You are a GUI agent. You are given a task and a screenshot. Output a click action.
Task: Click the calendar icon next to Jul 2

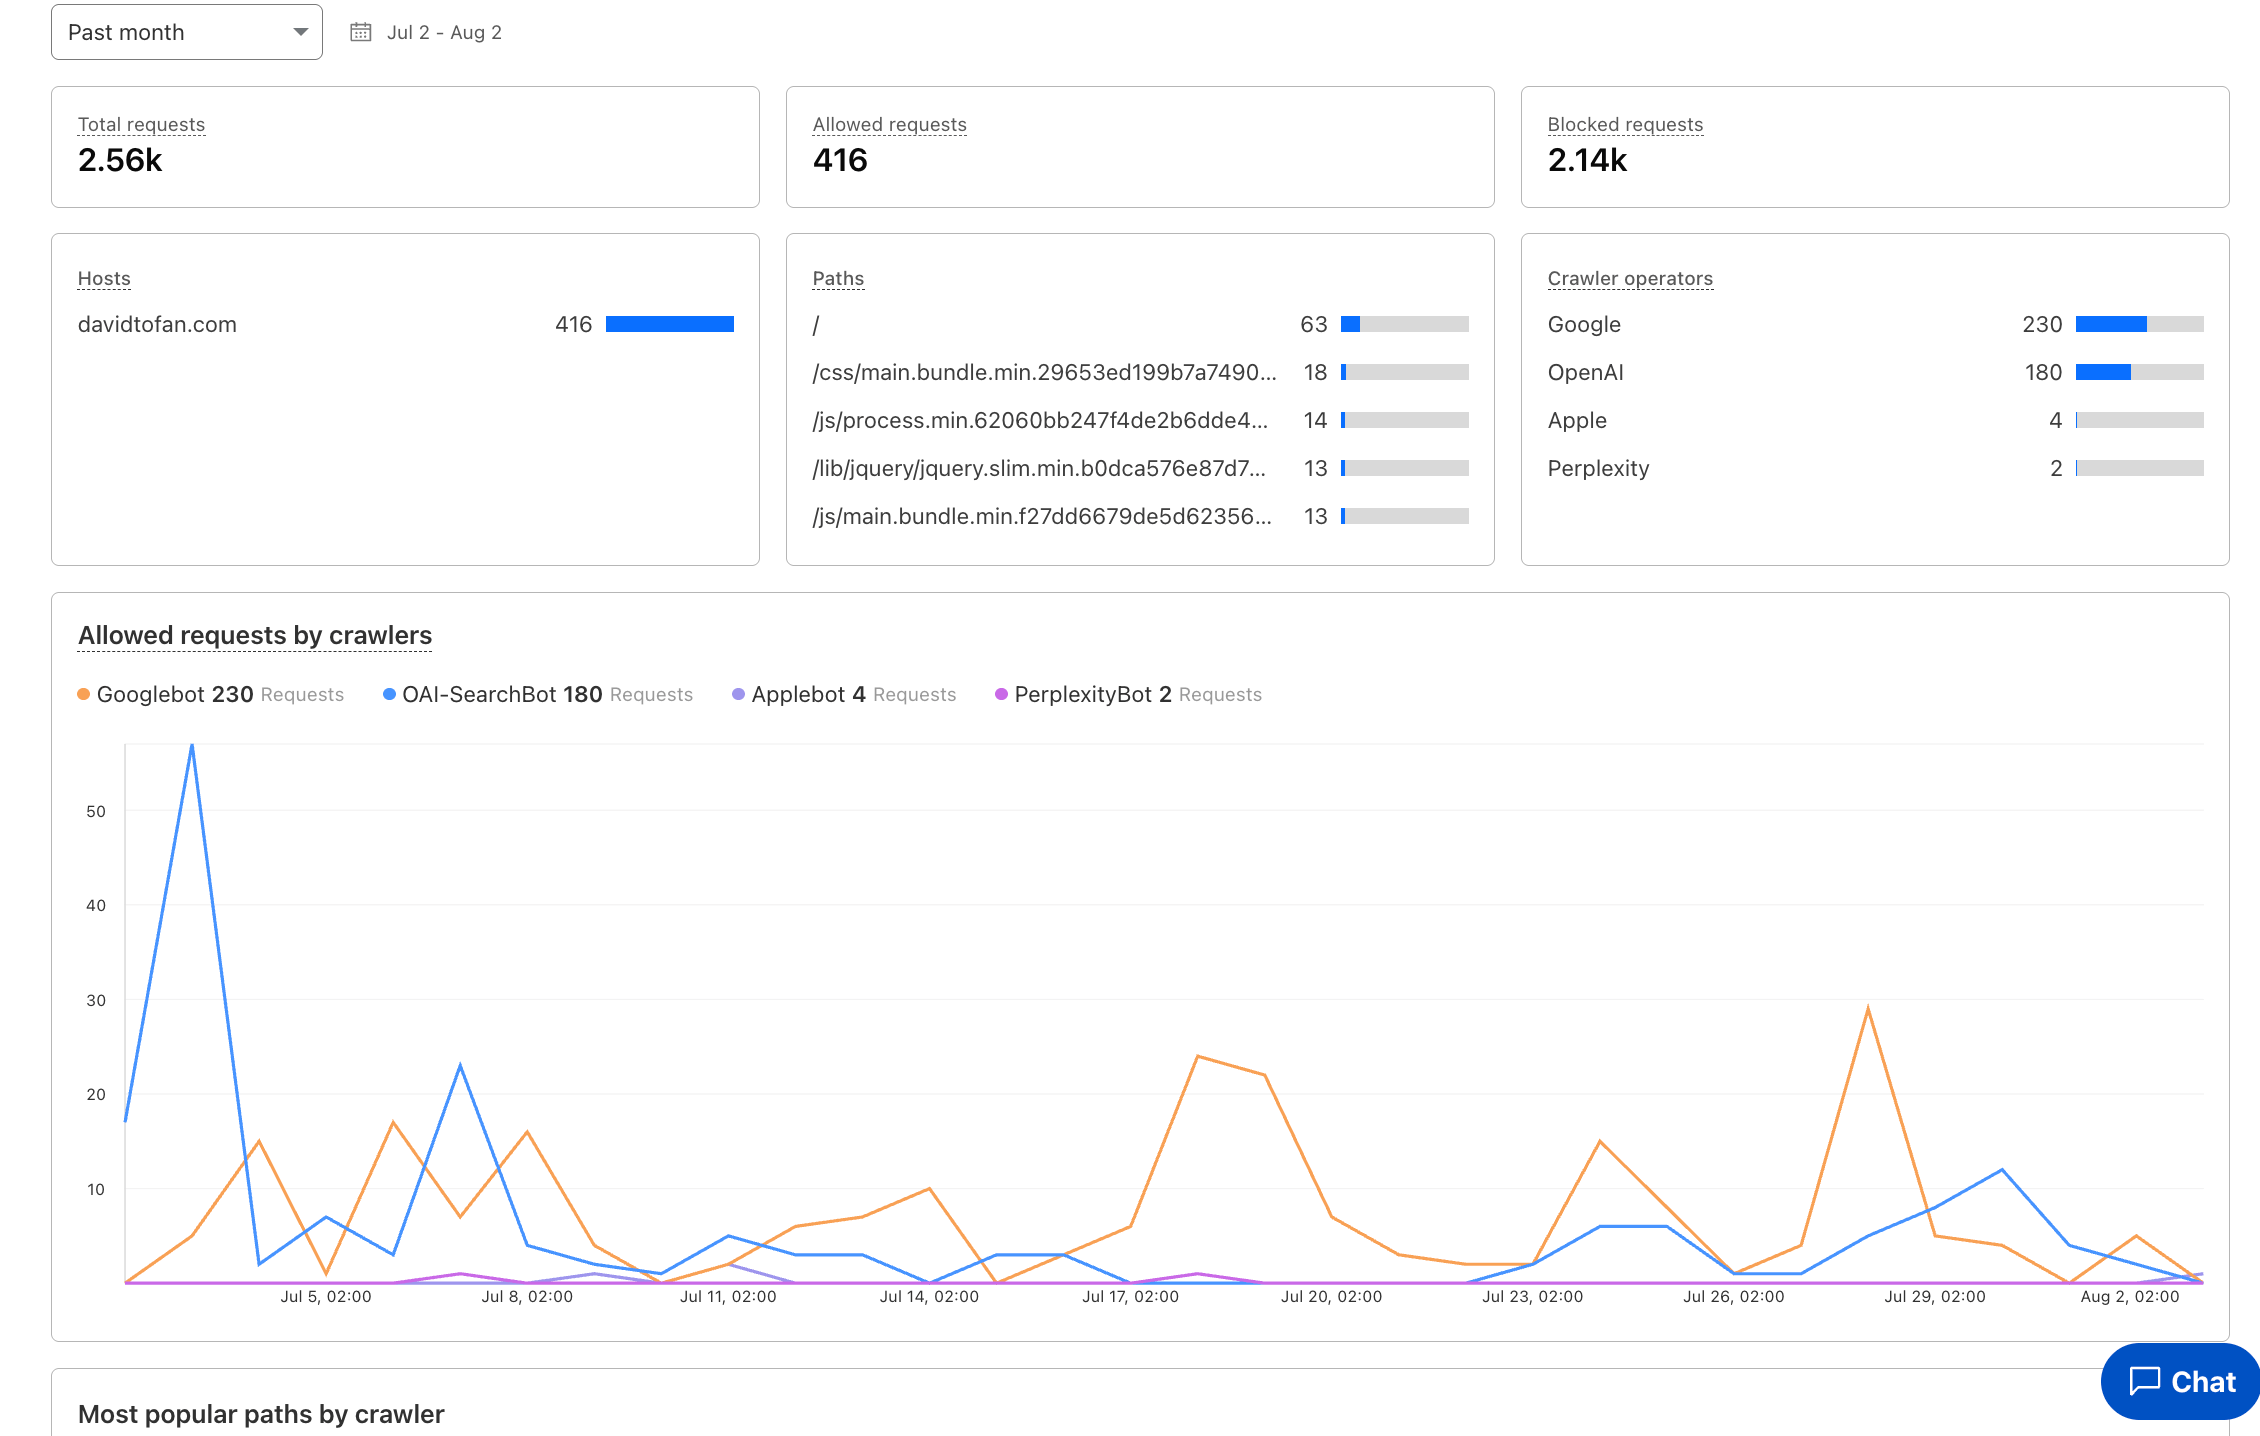(x=361, y=31)
